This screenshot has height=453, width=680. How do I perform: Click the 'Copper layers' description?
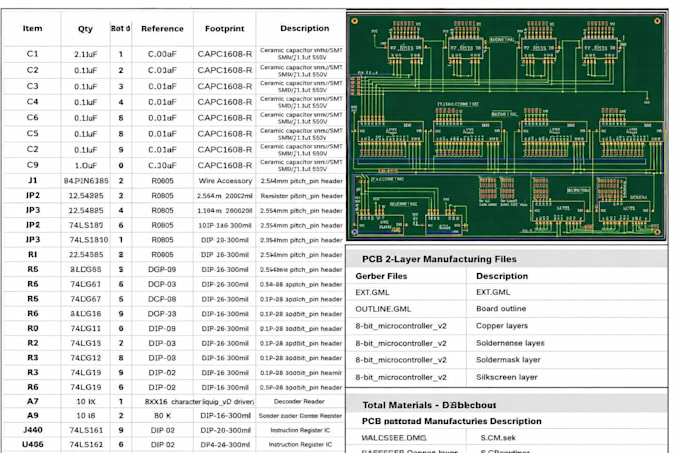click(x=502, y=326)
